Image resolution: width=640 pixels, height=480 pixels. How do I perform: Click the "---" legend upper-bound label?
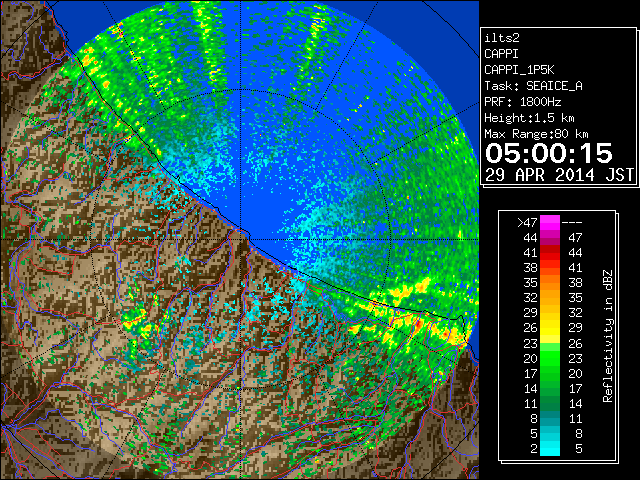tap(572, 222)
